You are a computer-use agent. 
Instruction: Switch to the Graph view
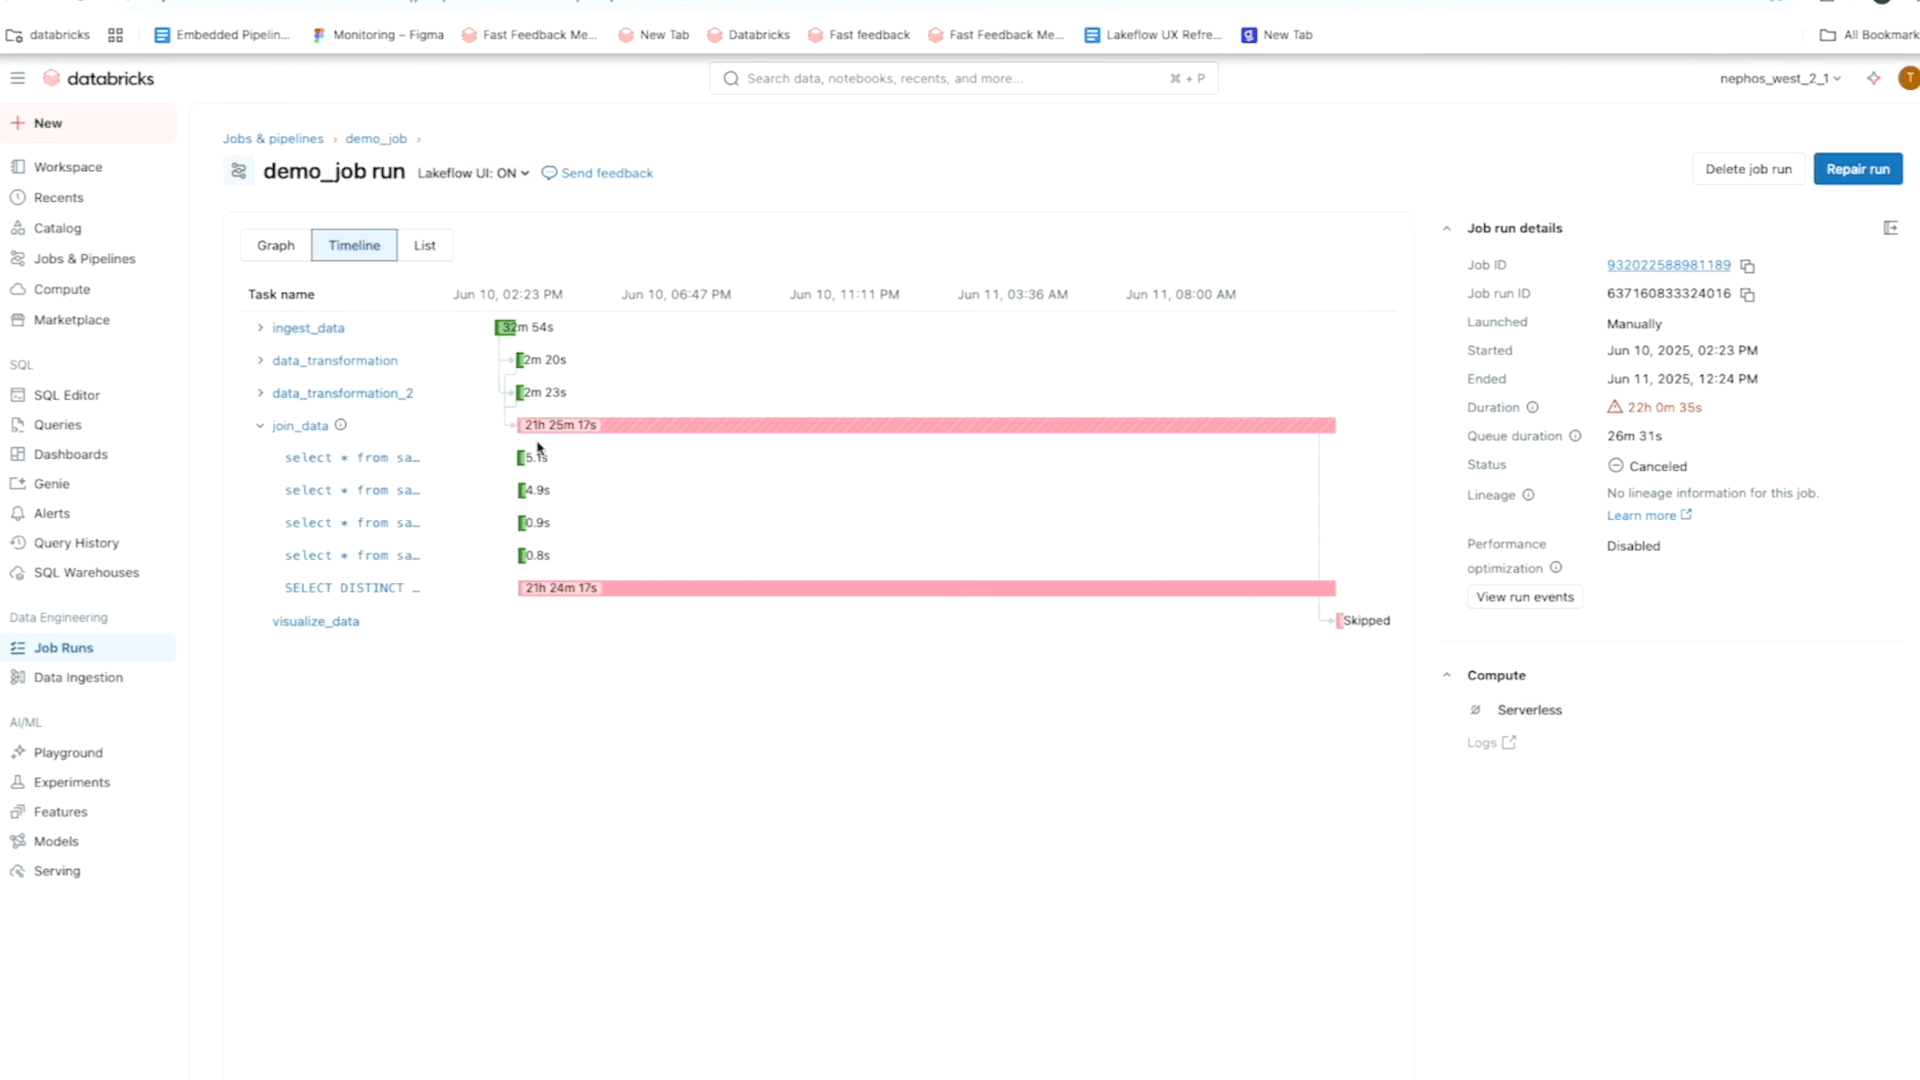click(x=276, y=245)
